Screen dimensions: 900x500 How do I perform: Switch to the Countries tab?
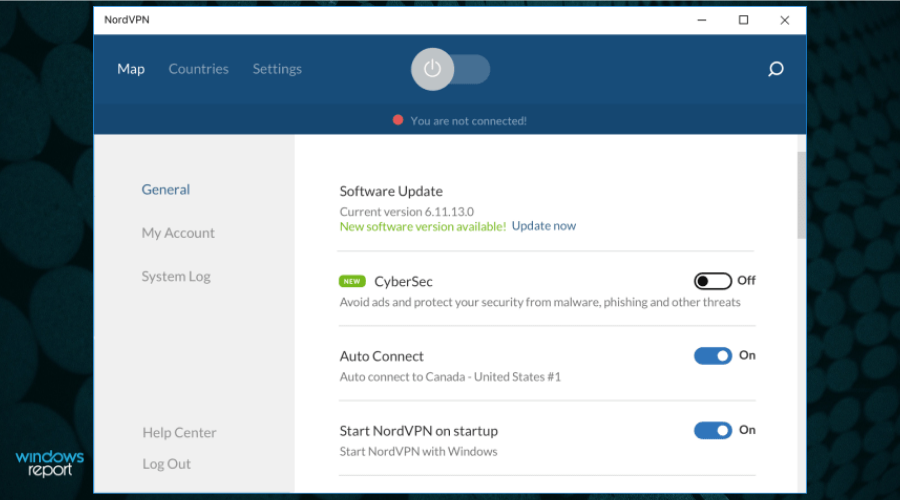click(x=199, y=69)
